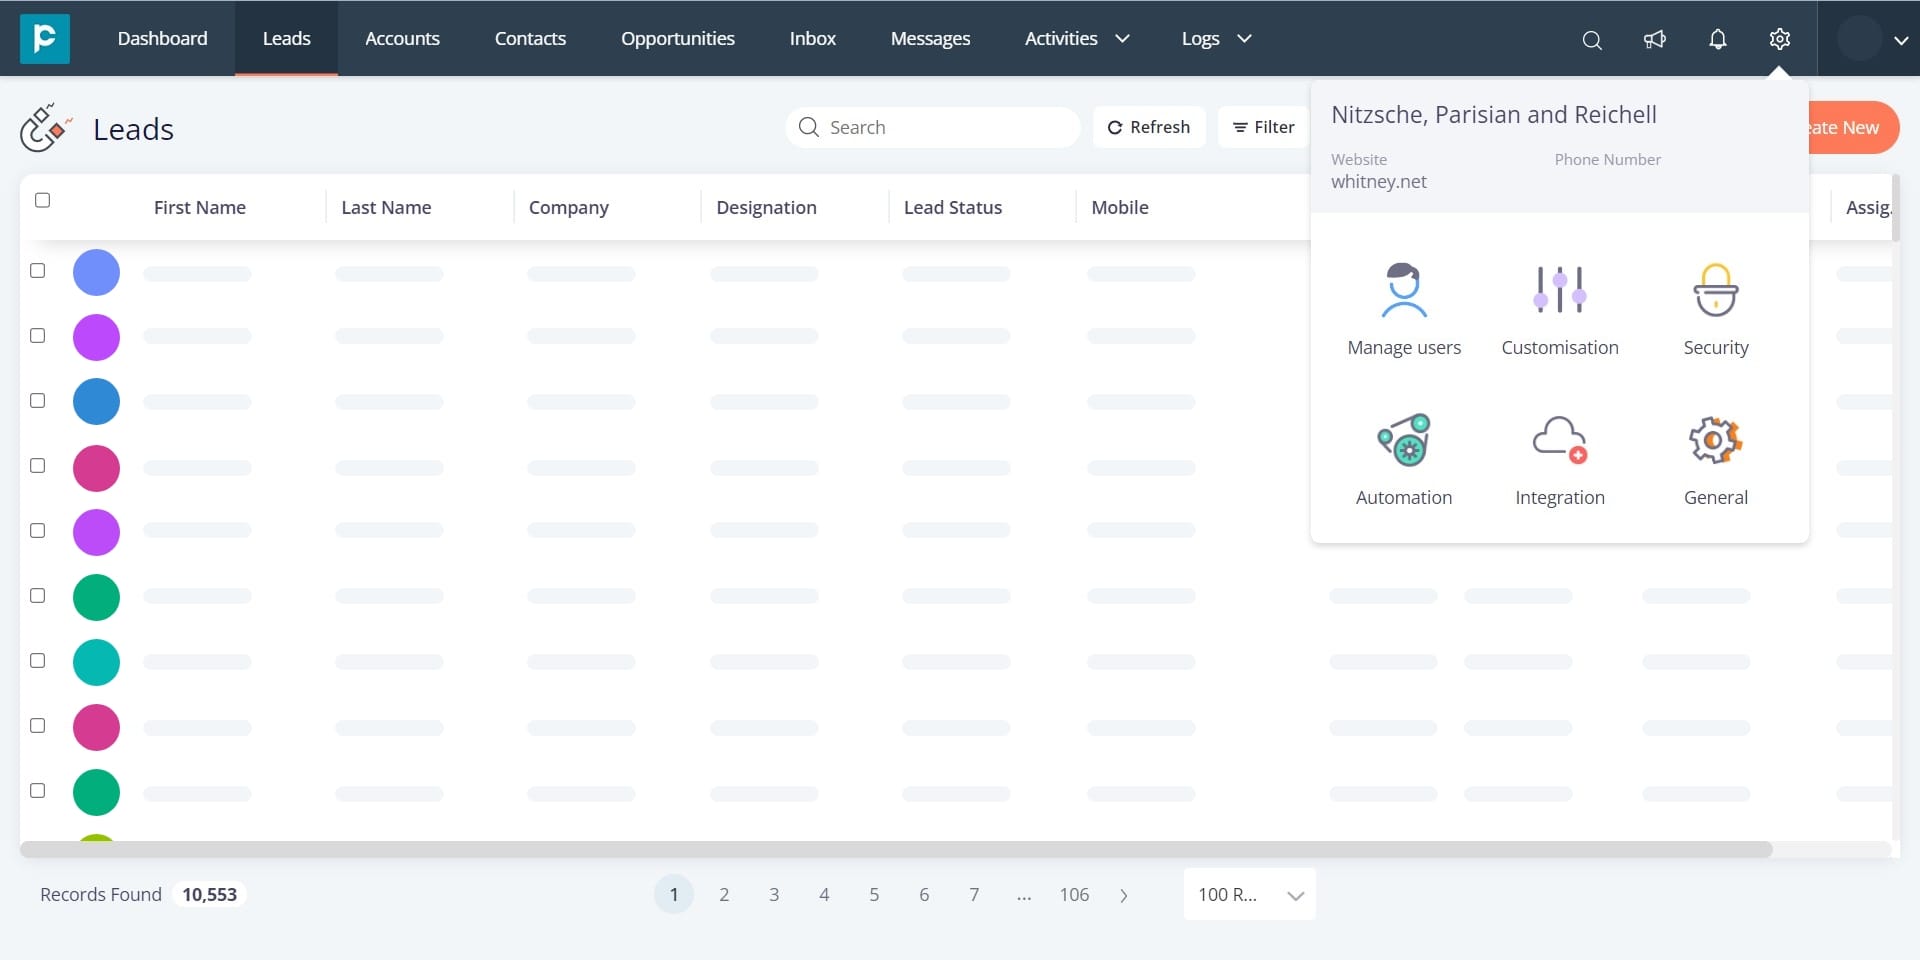The width and height of the screenshot is (1920, 960).
Task: Check the eighth lead row checkbox
Action: pos(38,725)
